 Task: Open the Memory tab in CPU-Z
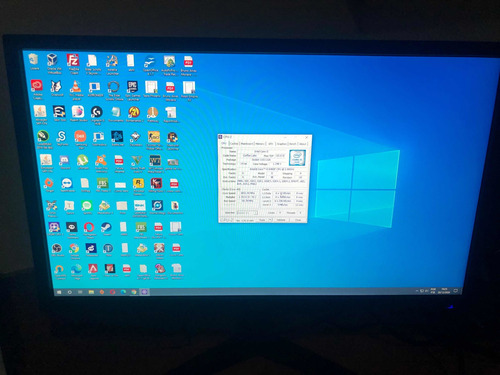tap(260, 143)
